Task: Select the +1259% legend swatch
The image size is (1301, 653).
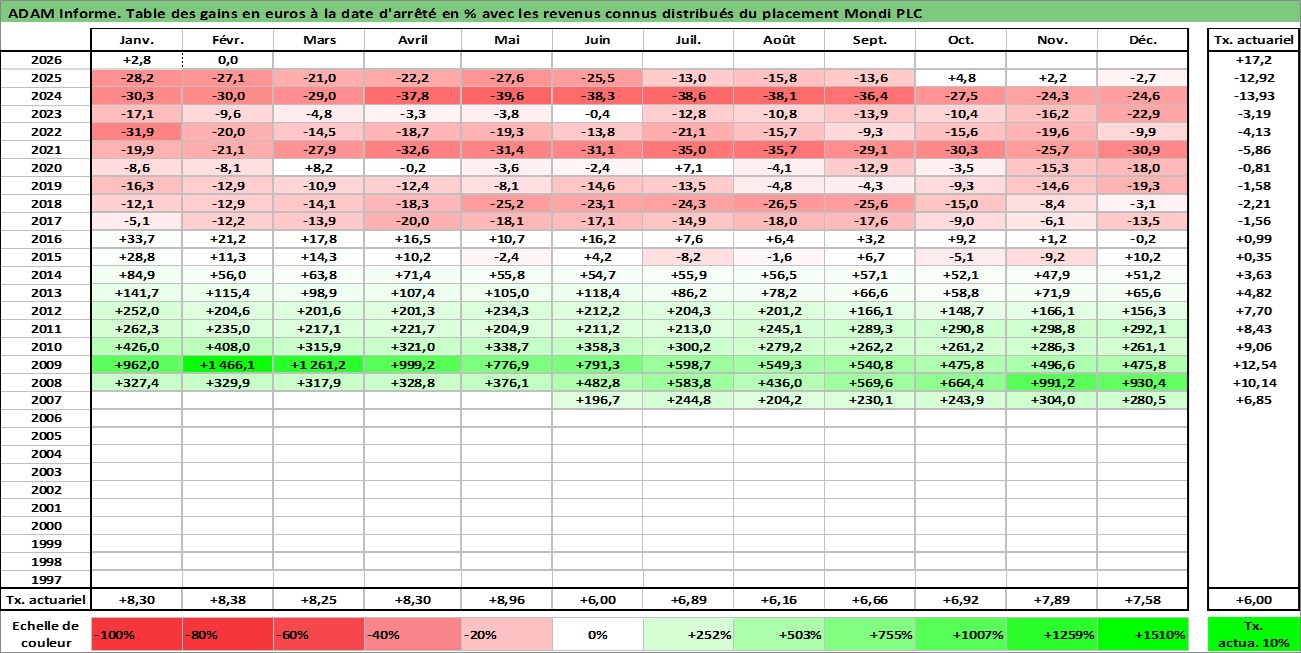Action: click(x=1052, y=634)
